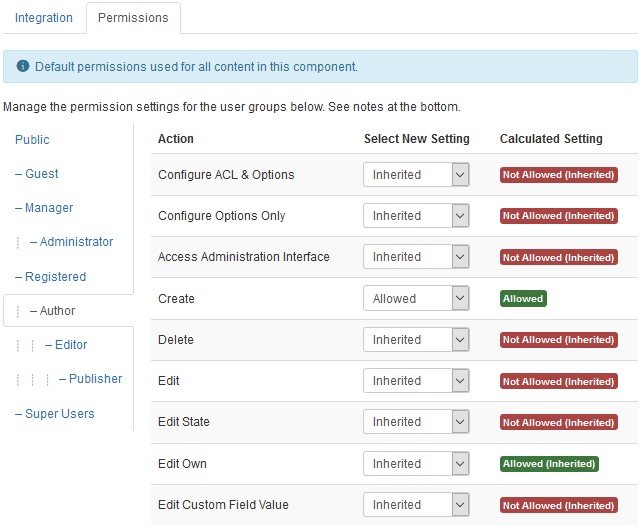Change the Create permission dropdown
Image resolution: width=641 pixels, height=528 pixels.
415,298
